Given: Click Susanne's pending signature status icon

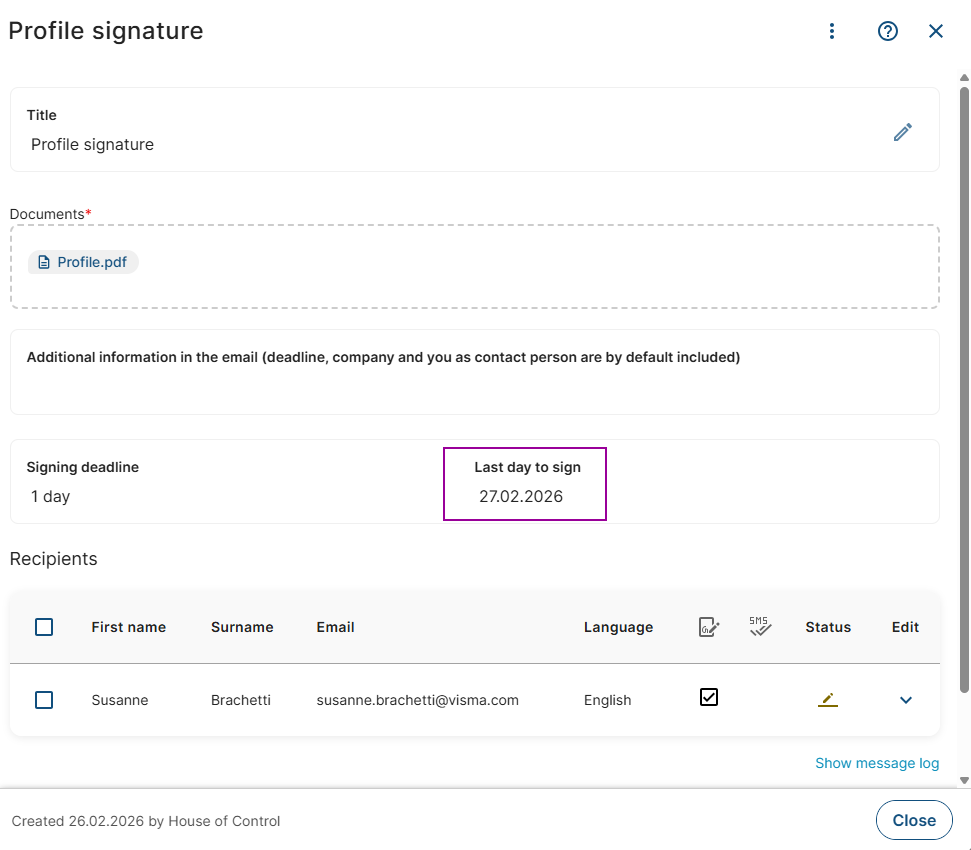Looking at the screenshot, I should tap(827, 700).
